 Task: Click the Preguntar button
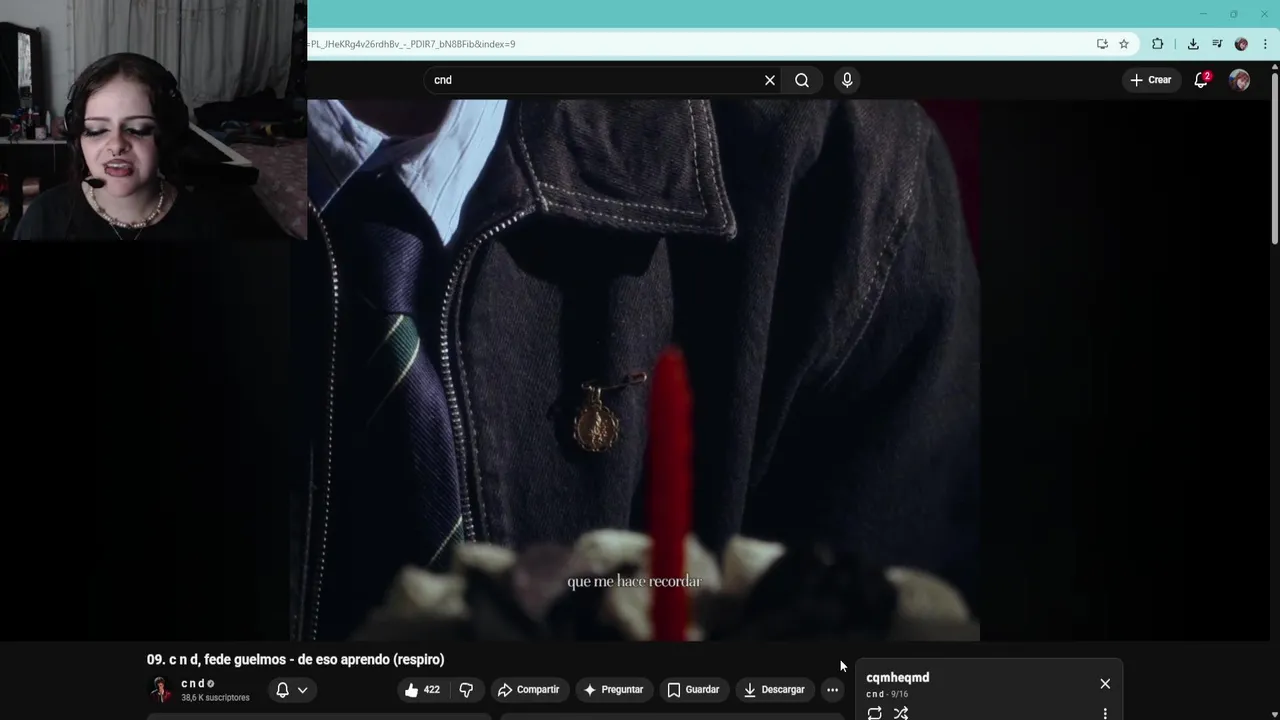click(x=613, y=689)
